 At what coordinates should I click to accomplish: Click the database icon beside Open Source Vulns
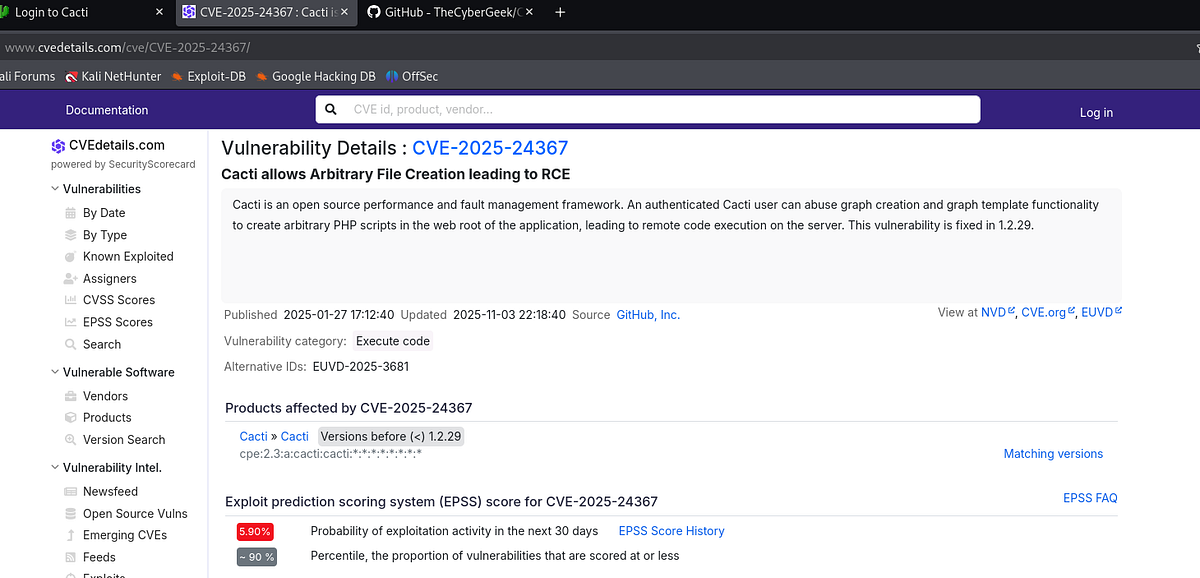70,514
